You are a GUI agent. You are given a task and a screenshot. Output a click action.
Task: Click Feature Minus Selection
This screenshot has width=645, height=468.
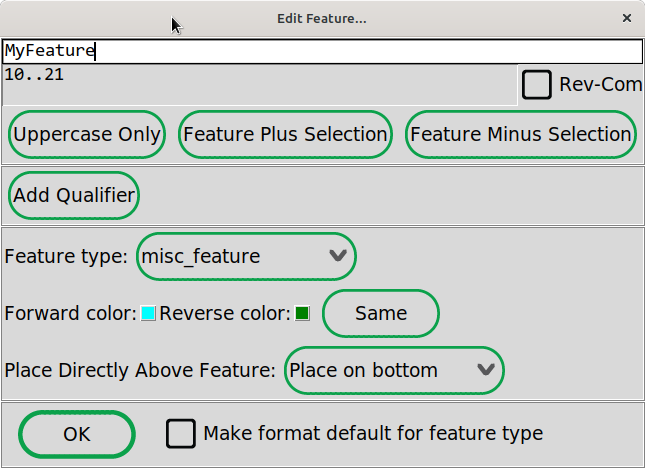tap(520, 134)
